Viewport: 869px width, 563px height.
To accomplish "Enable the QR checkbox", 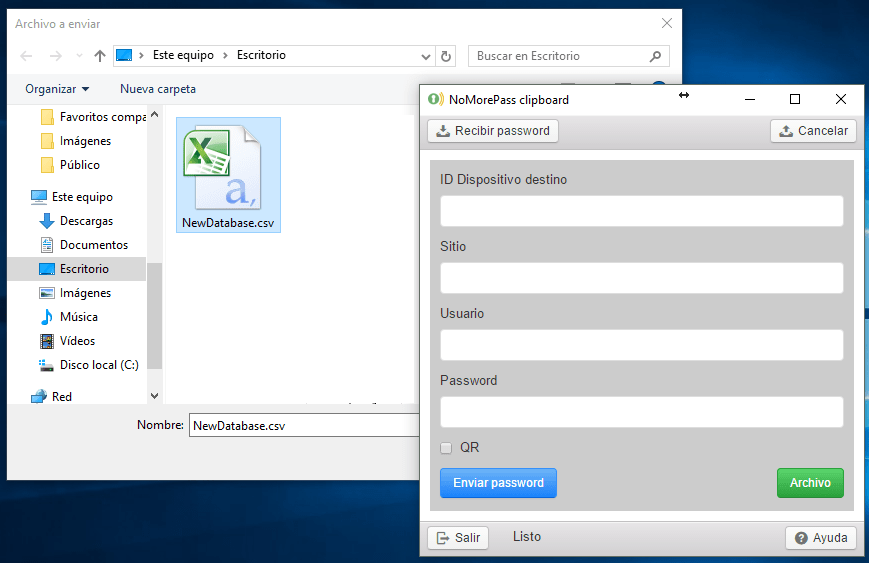I will (446, 448).
